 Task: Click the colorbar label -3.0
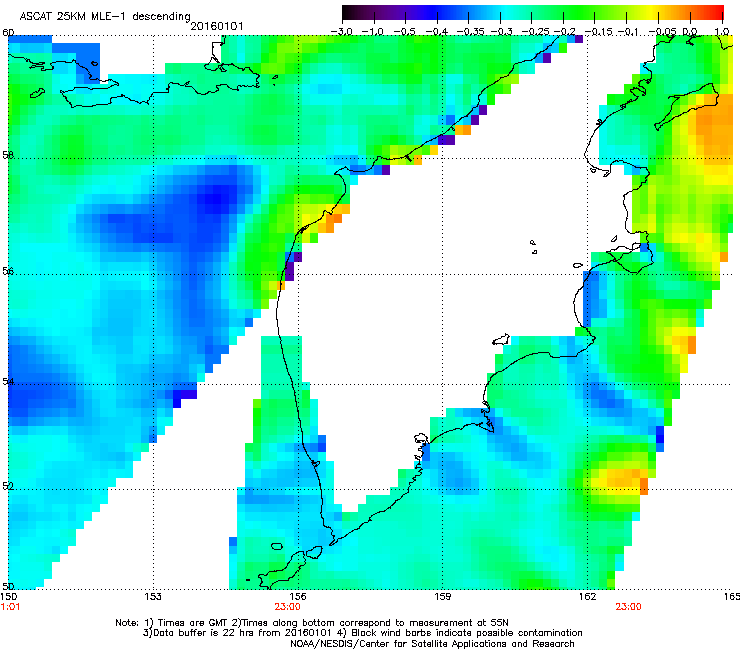(341, 31)
